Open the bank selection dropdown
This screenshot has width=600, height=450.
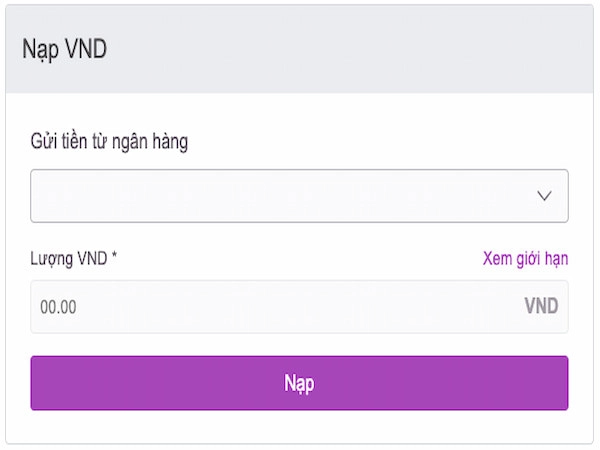point(299,196)
